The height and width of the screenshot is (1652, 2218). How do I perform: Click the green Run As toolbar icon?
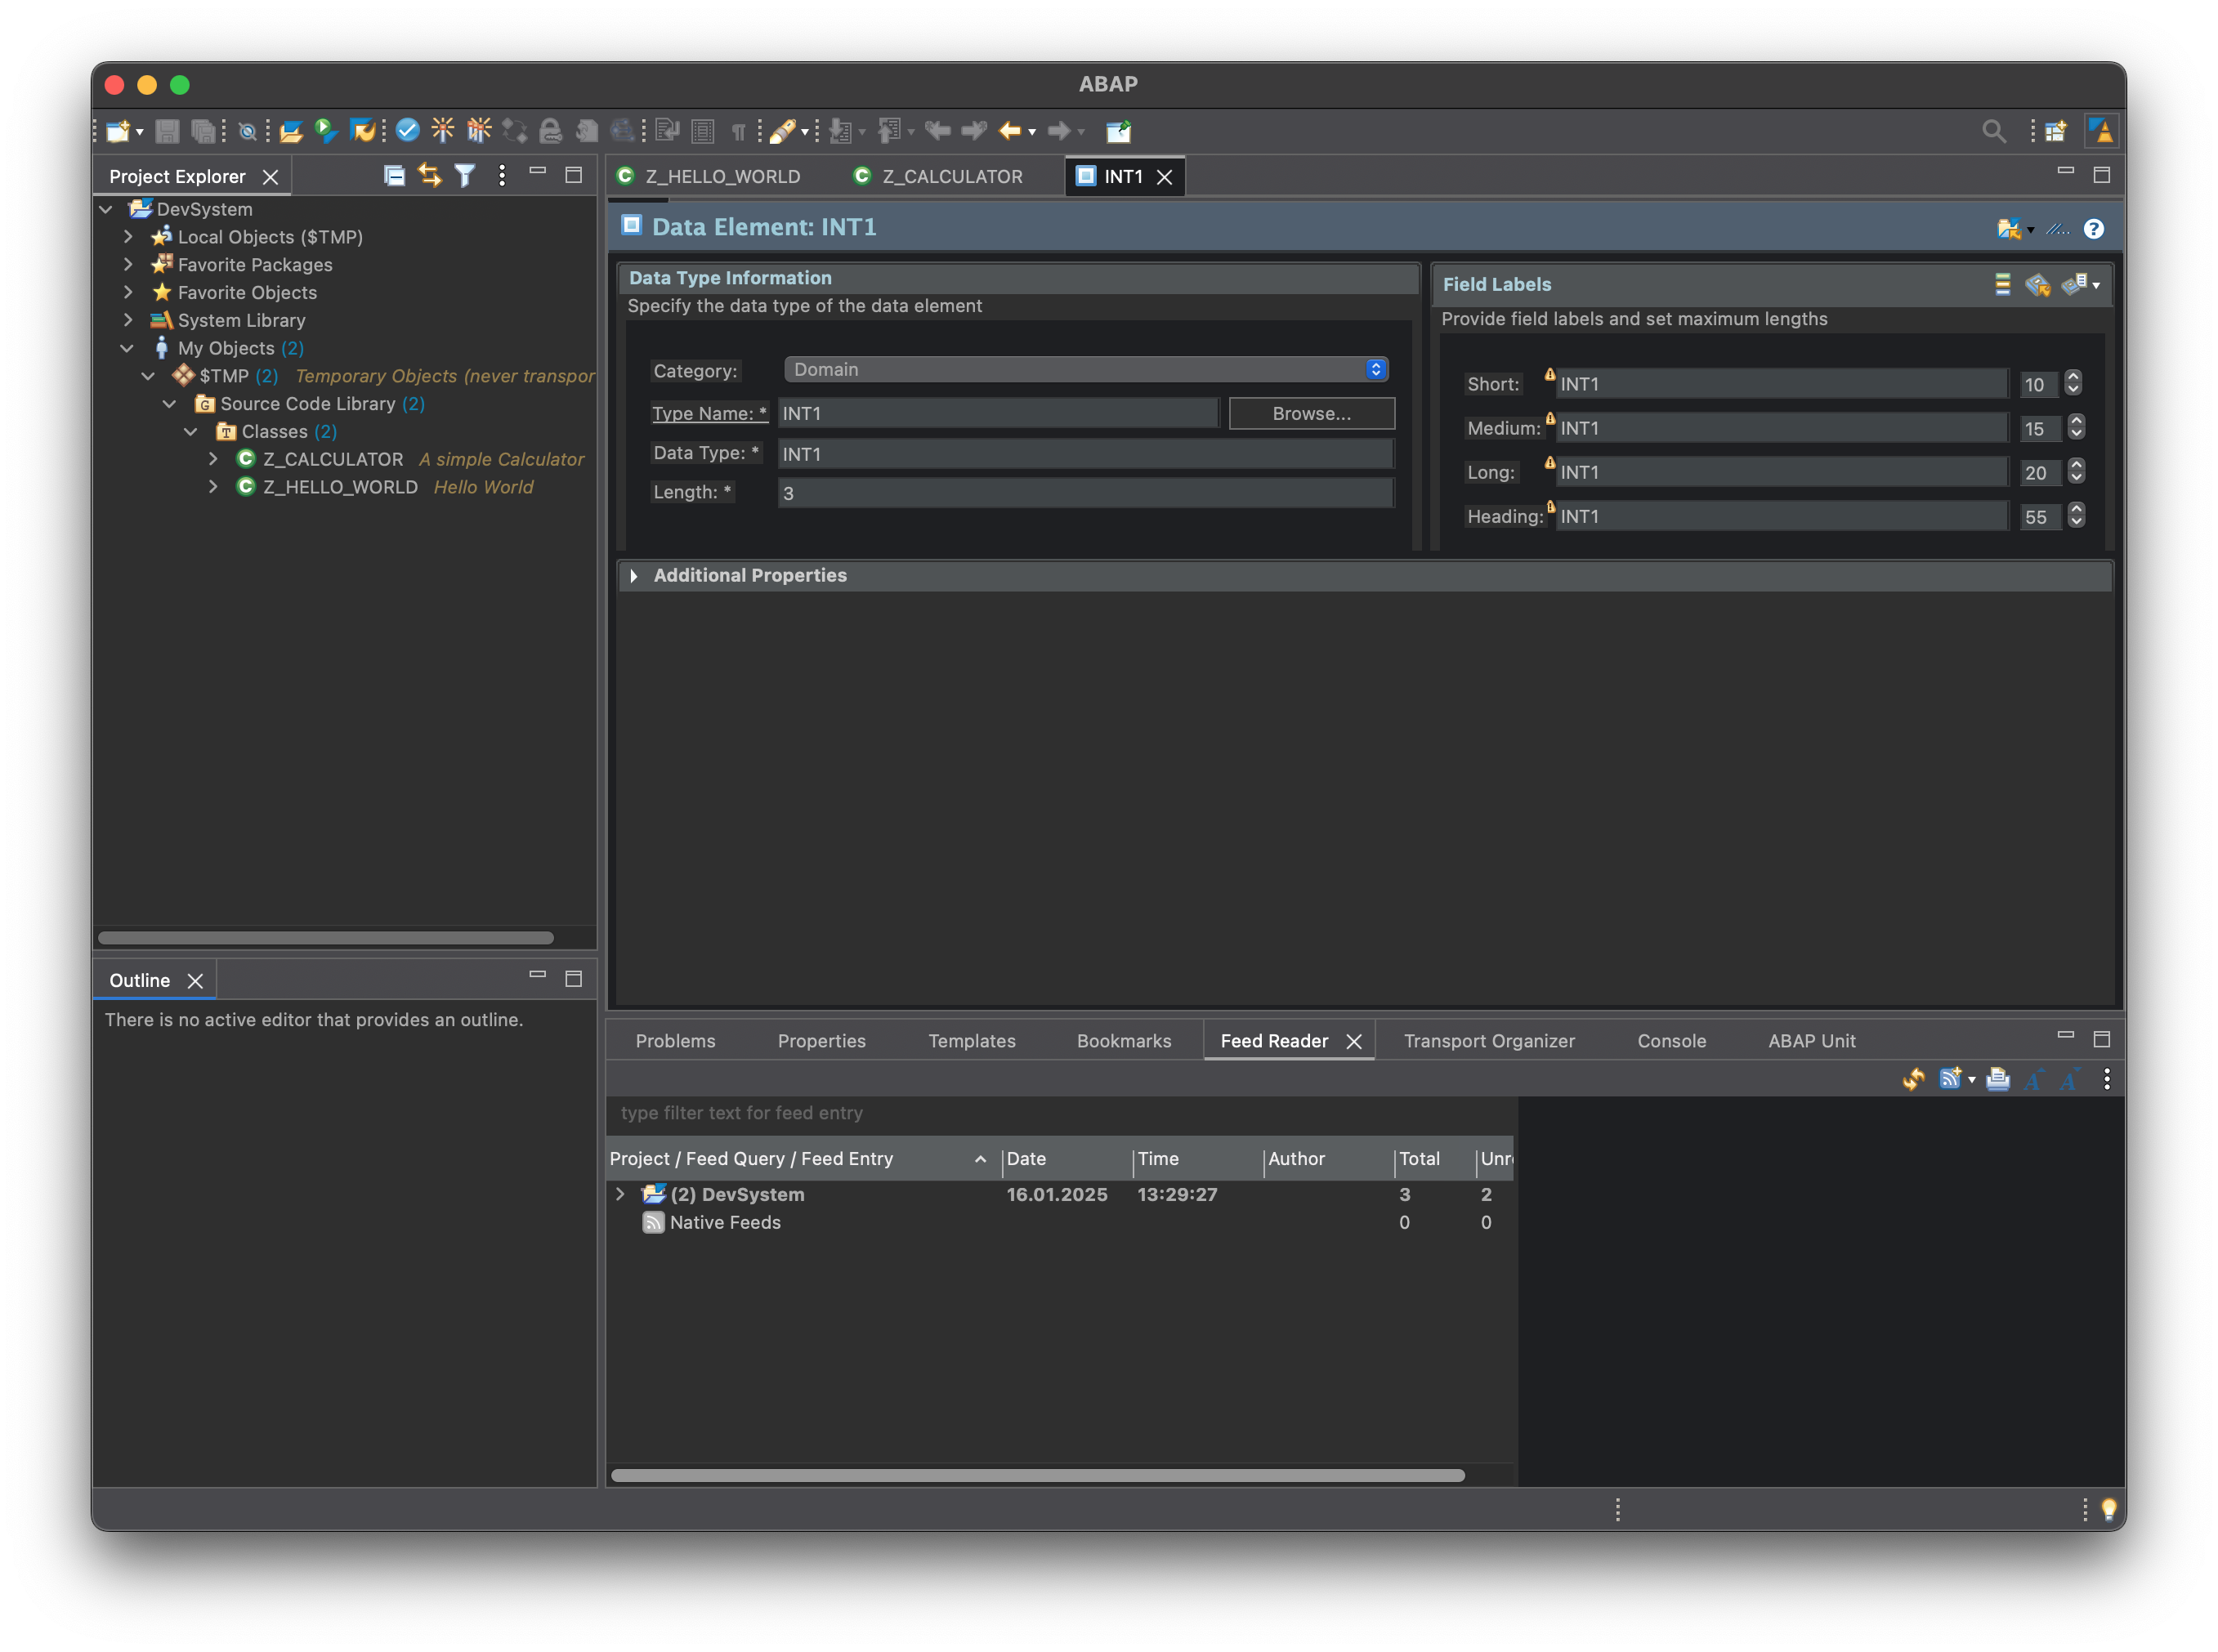pyautogui.click(x=326, y=131)
